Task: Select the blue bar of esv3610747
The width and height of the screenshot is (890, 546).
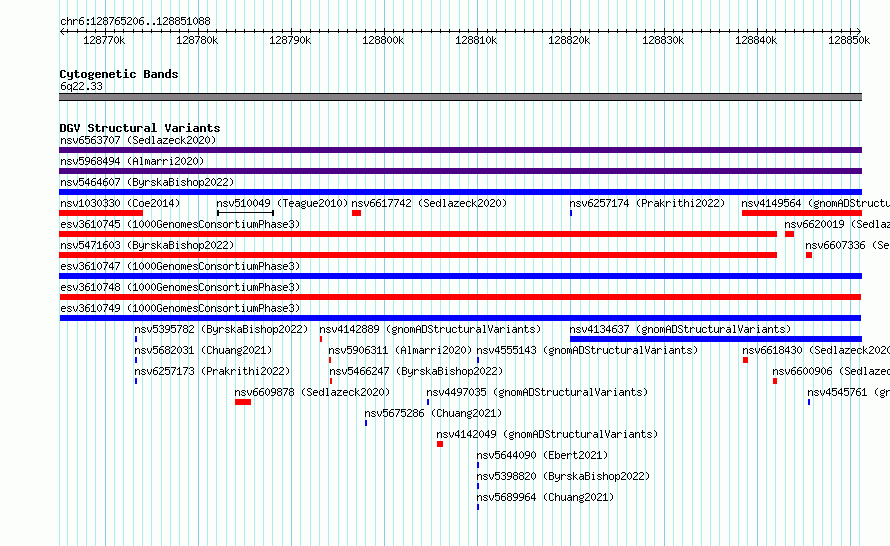Action: [460, 276]
